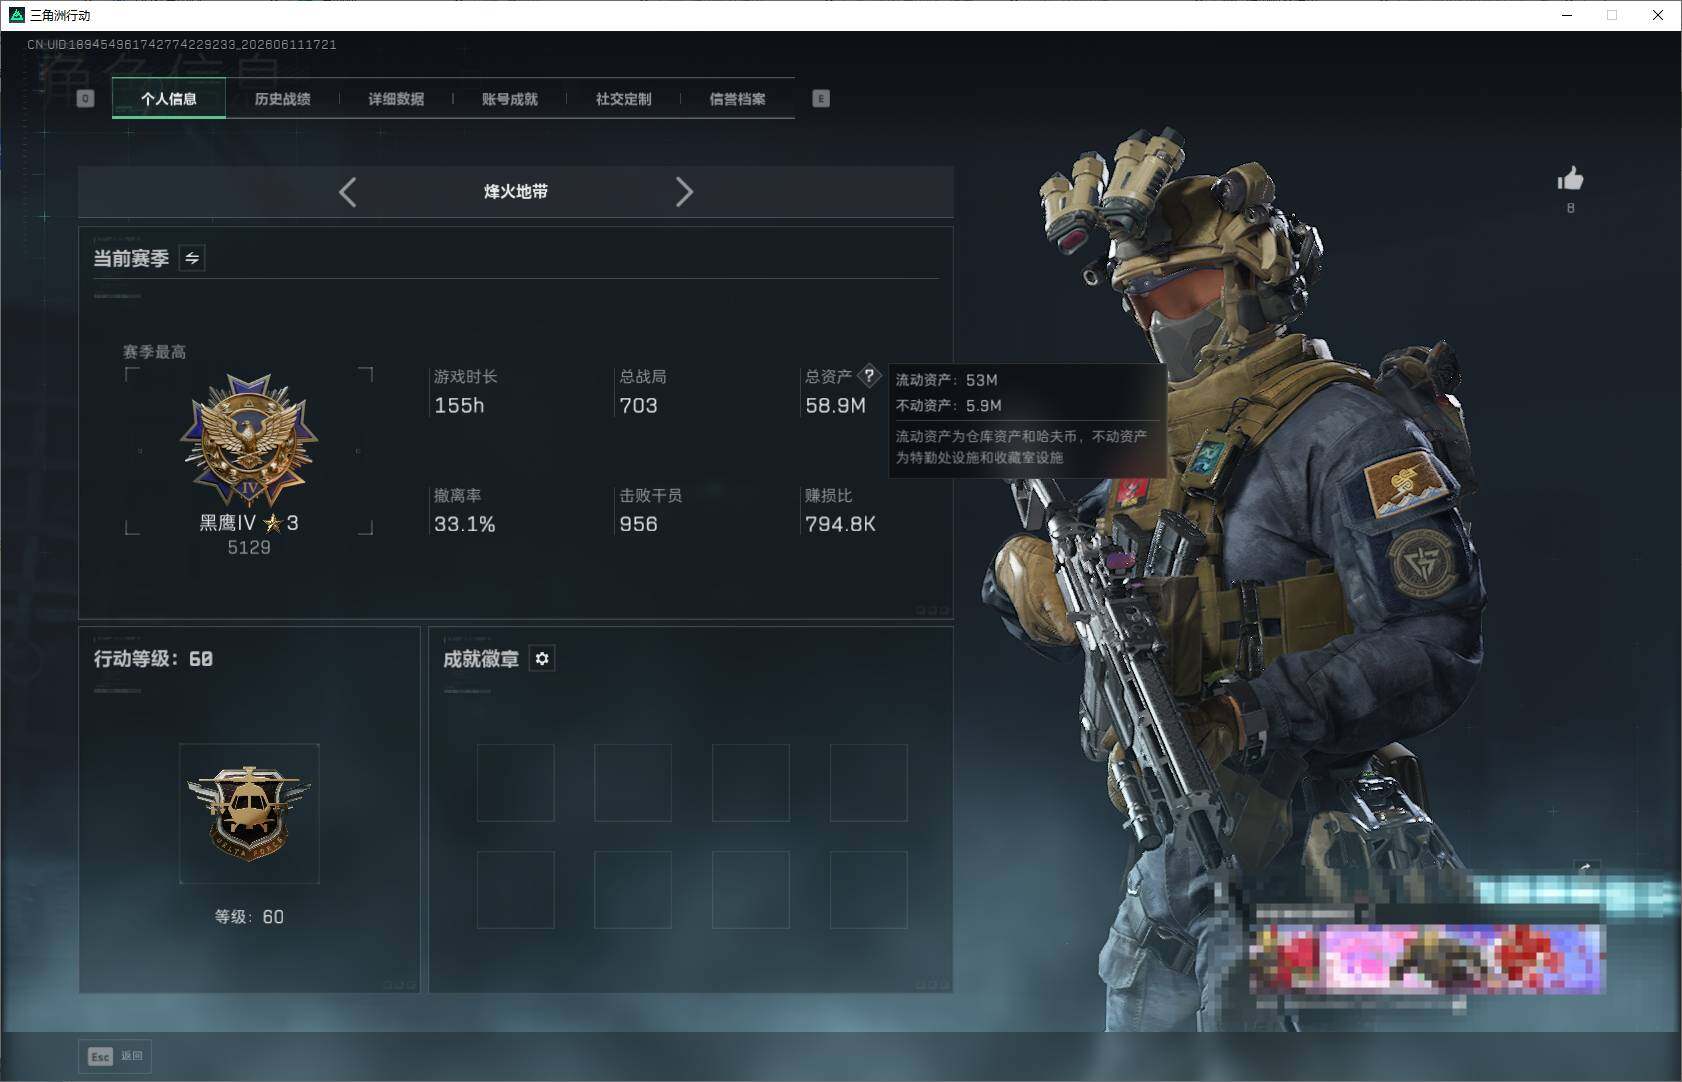The height and width of the screenshot is (1082, 1682).
Task: Click the 黑鹰IV rank name text
Action: coord(228,523)
